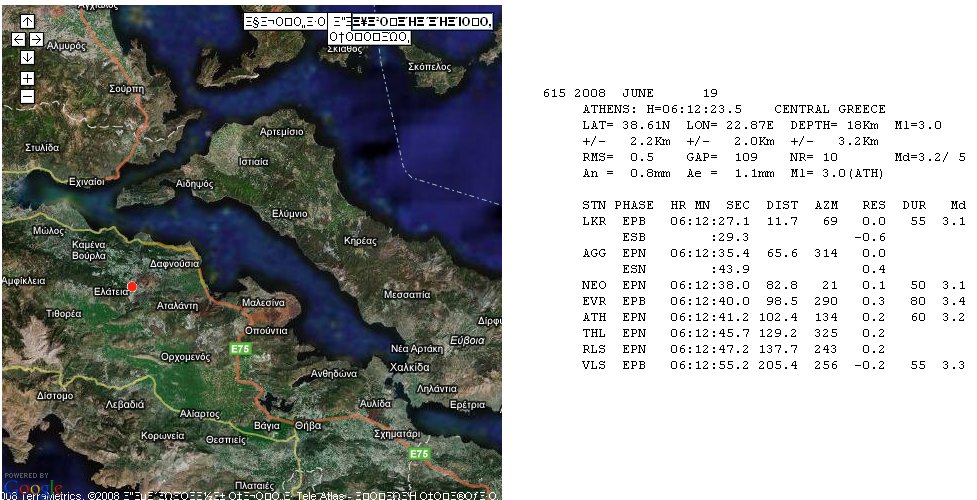Click the distance value 205.4
This screenshot has height=500, width=977.
[x=778, y=365]
